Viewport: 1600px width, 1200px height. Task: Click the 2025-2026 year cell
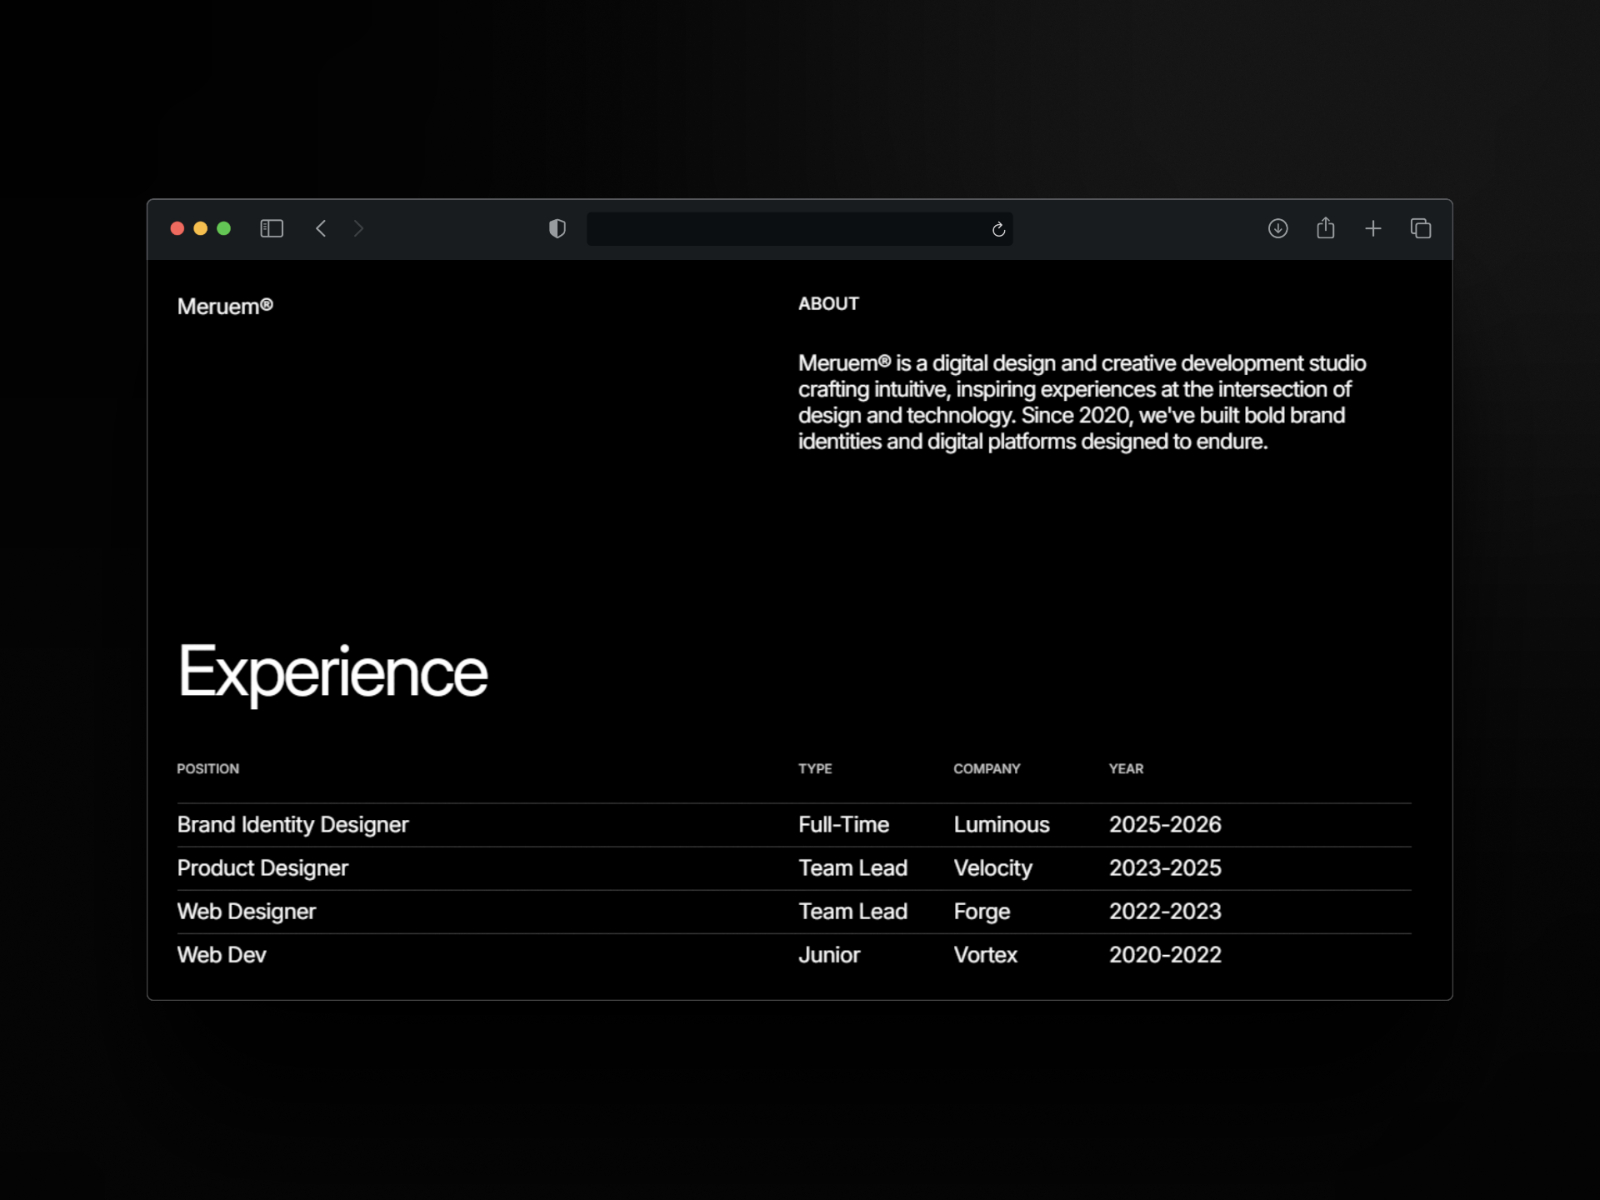[1165, 825]
